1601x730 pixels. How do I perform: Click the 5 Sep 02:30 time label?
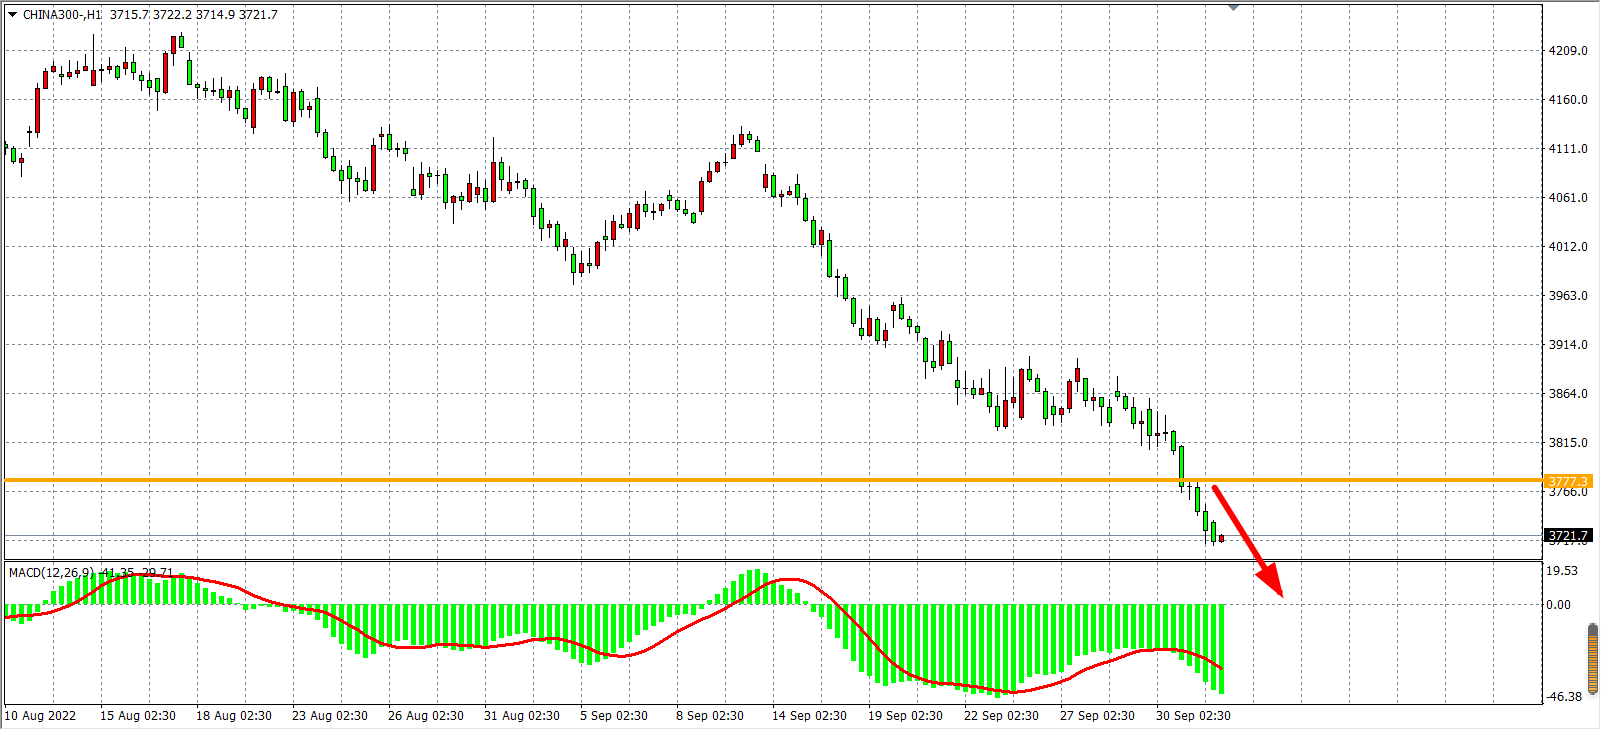613,716
